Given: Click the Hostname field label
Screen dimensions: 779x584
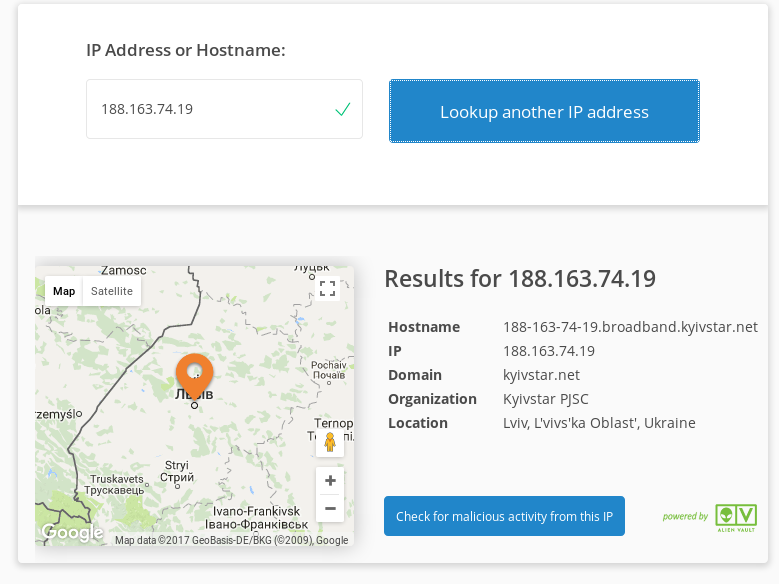Looking at the screenshot, I should [x=424, y=327].
